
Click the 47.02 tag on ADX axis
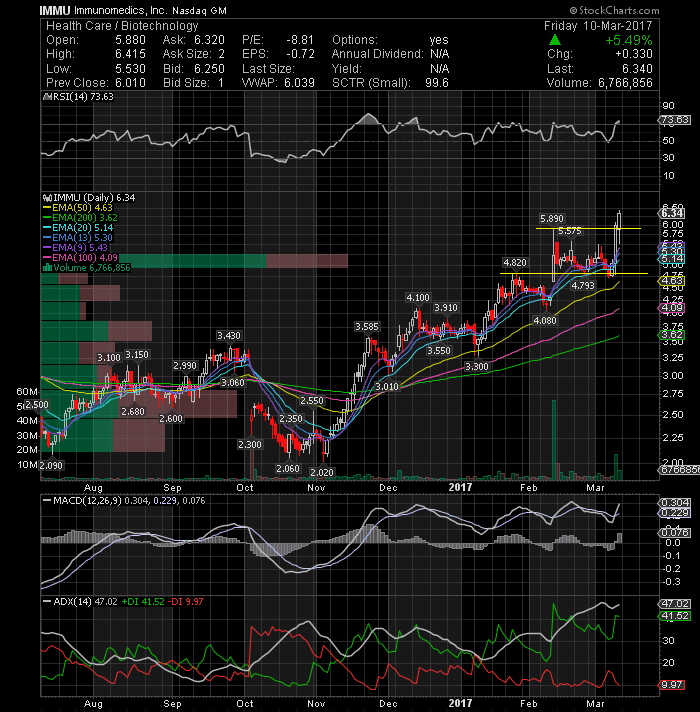click(675, 603)
